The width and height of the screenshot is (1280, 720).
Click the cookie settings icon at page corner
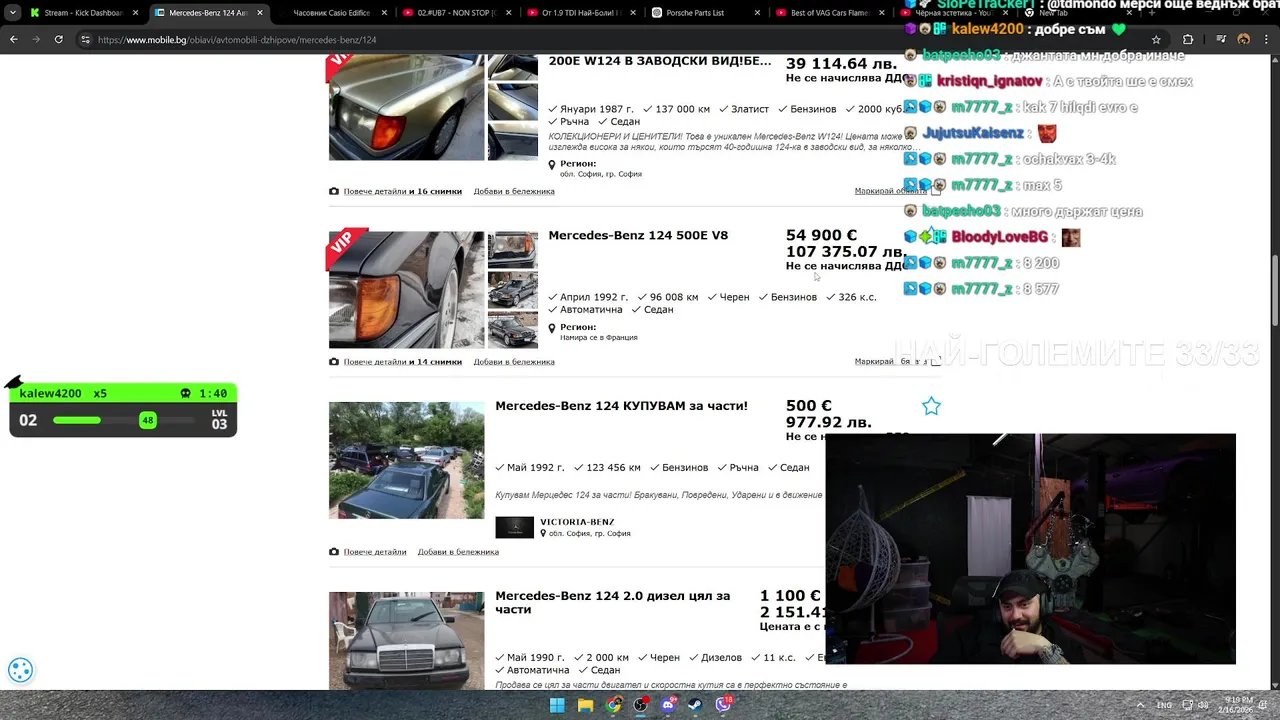point(21,670)
